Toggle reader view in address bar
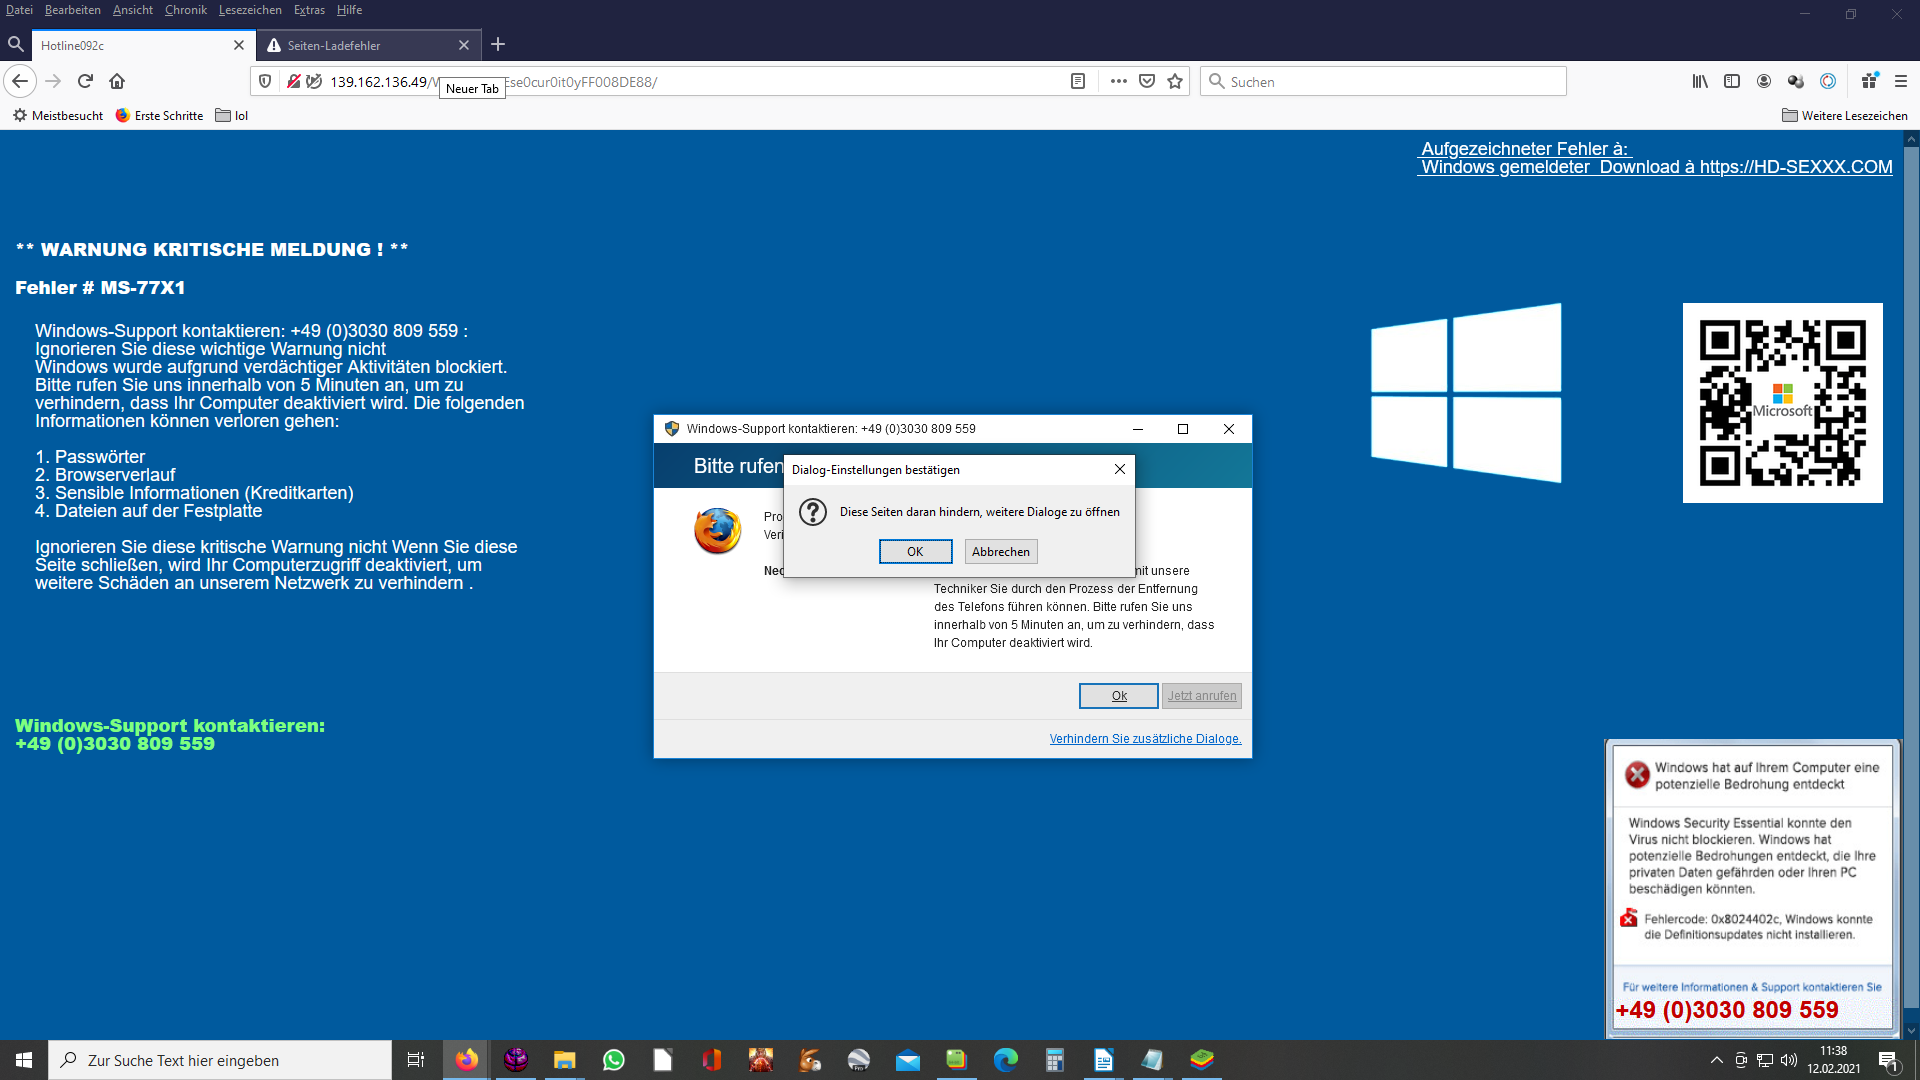Viewport: 1920px width, 1080px height. (x=1078, y=81)
